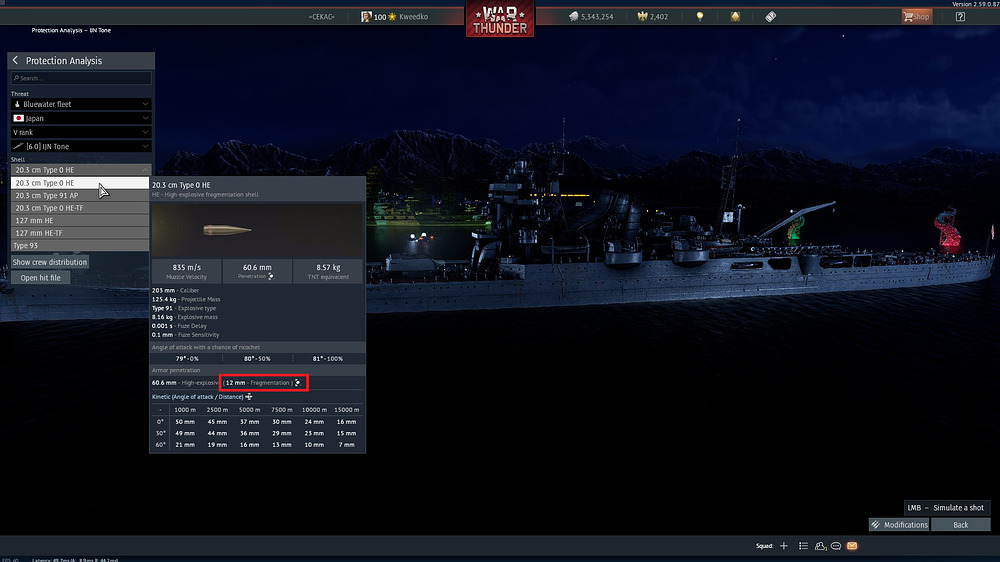
Task: Select 20.3 cm Type 91 AP shell
Action: (80, 195)
